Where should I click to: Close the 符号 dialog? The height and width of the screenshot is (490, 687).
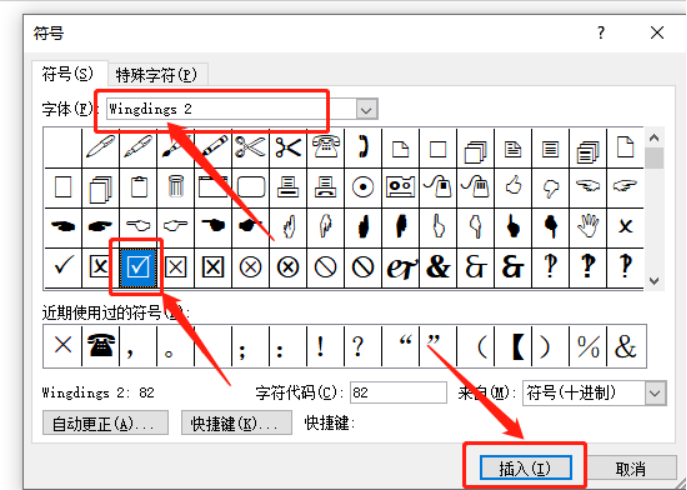[657, 32]
